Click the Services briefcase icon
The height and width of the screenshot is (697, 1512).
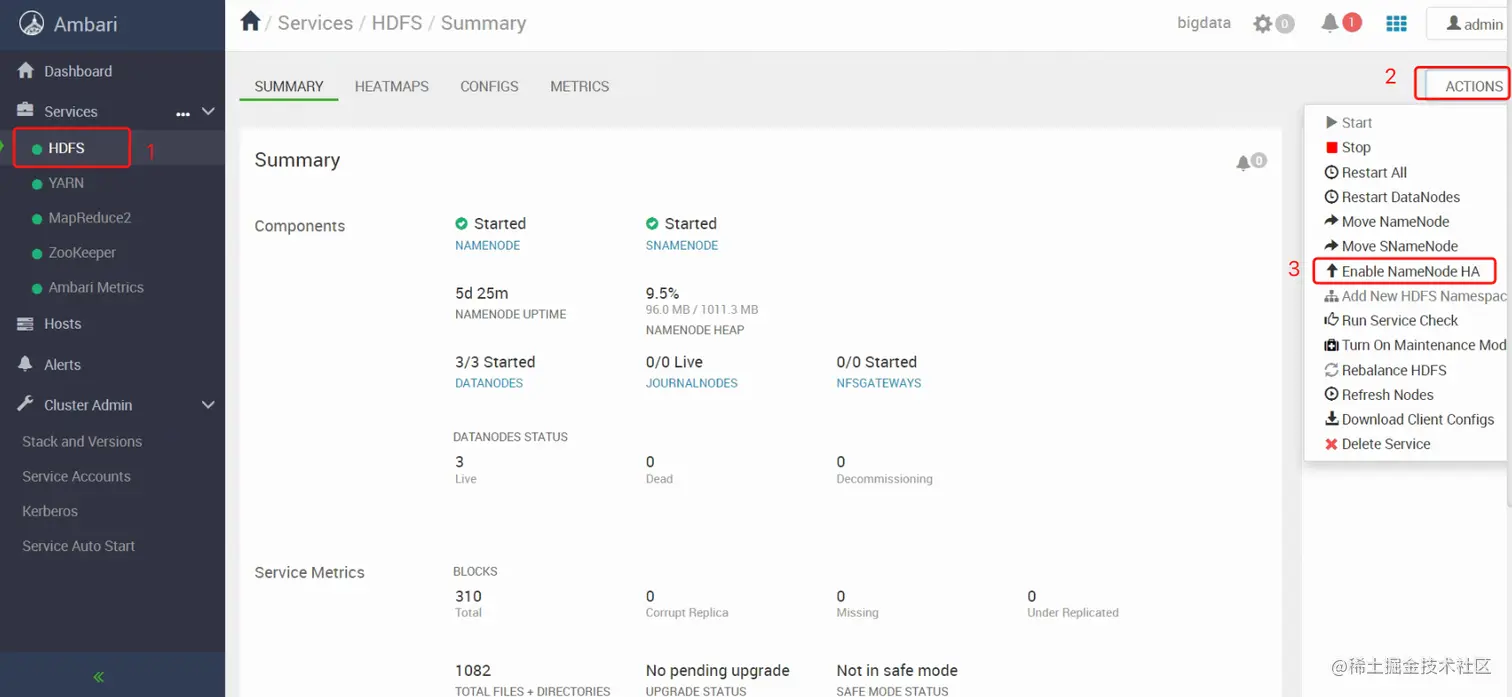tap(26, 111)
